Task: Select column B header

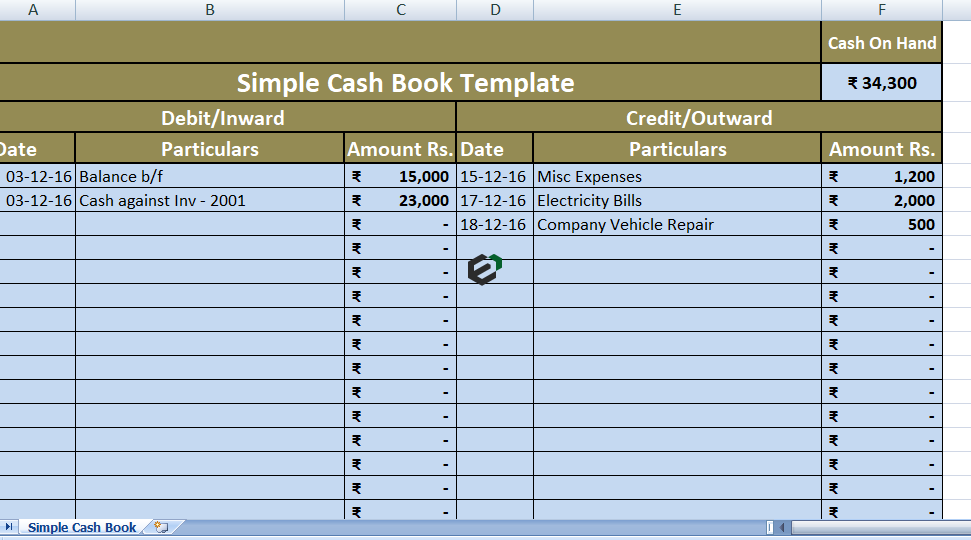Action: click(x=209, y=10)
